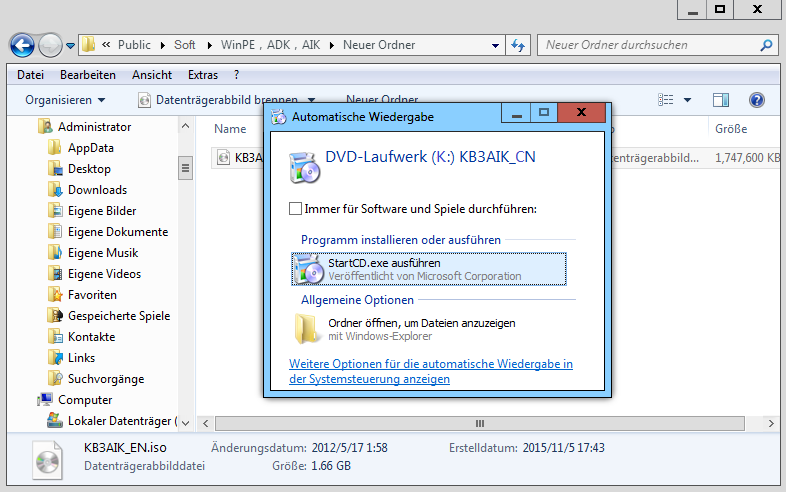Click the Größe column header
786x492 pixels.
(x=731, y=129)
